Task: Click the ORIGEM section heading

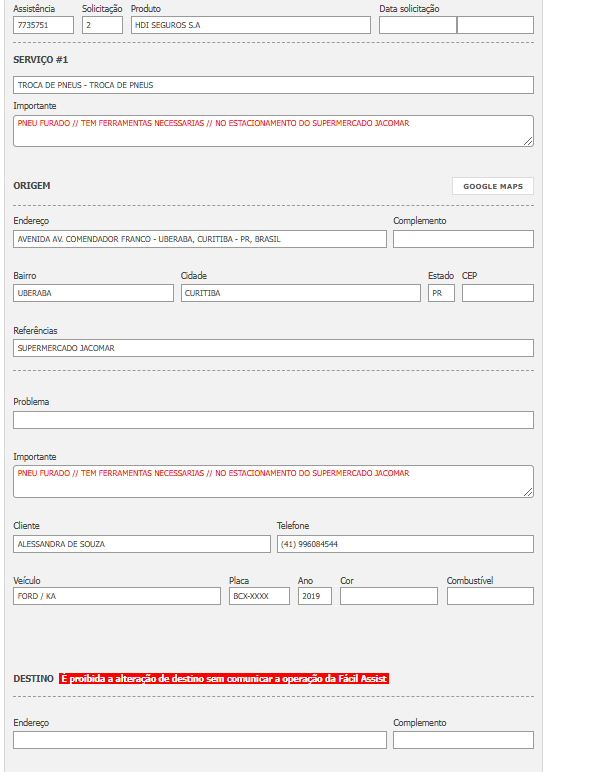Action: coord(32,186)
